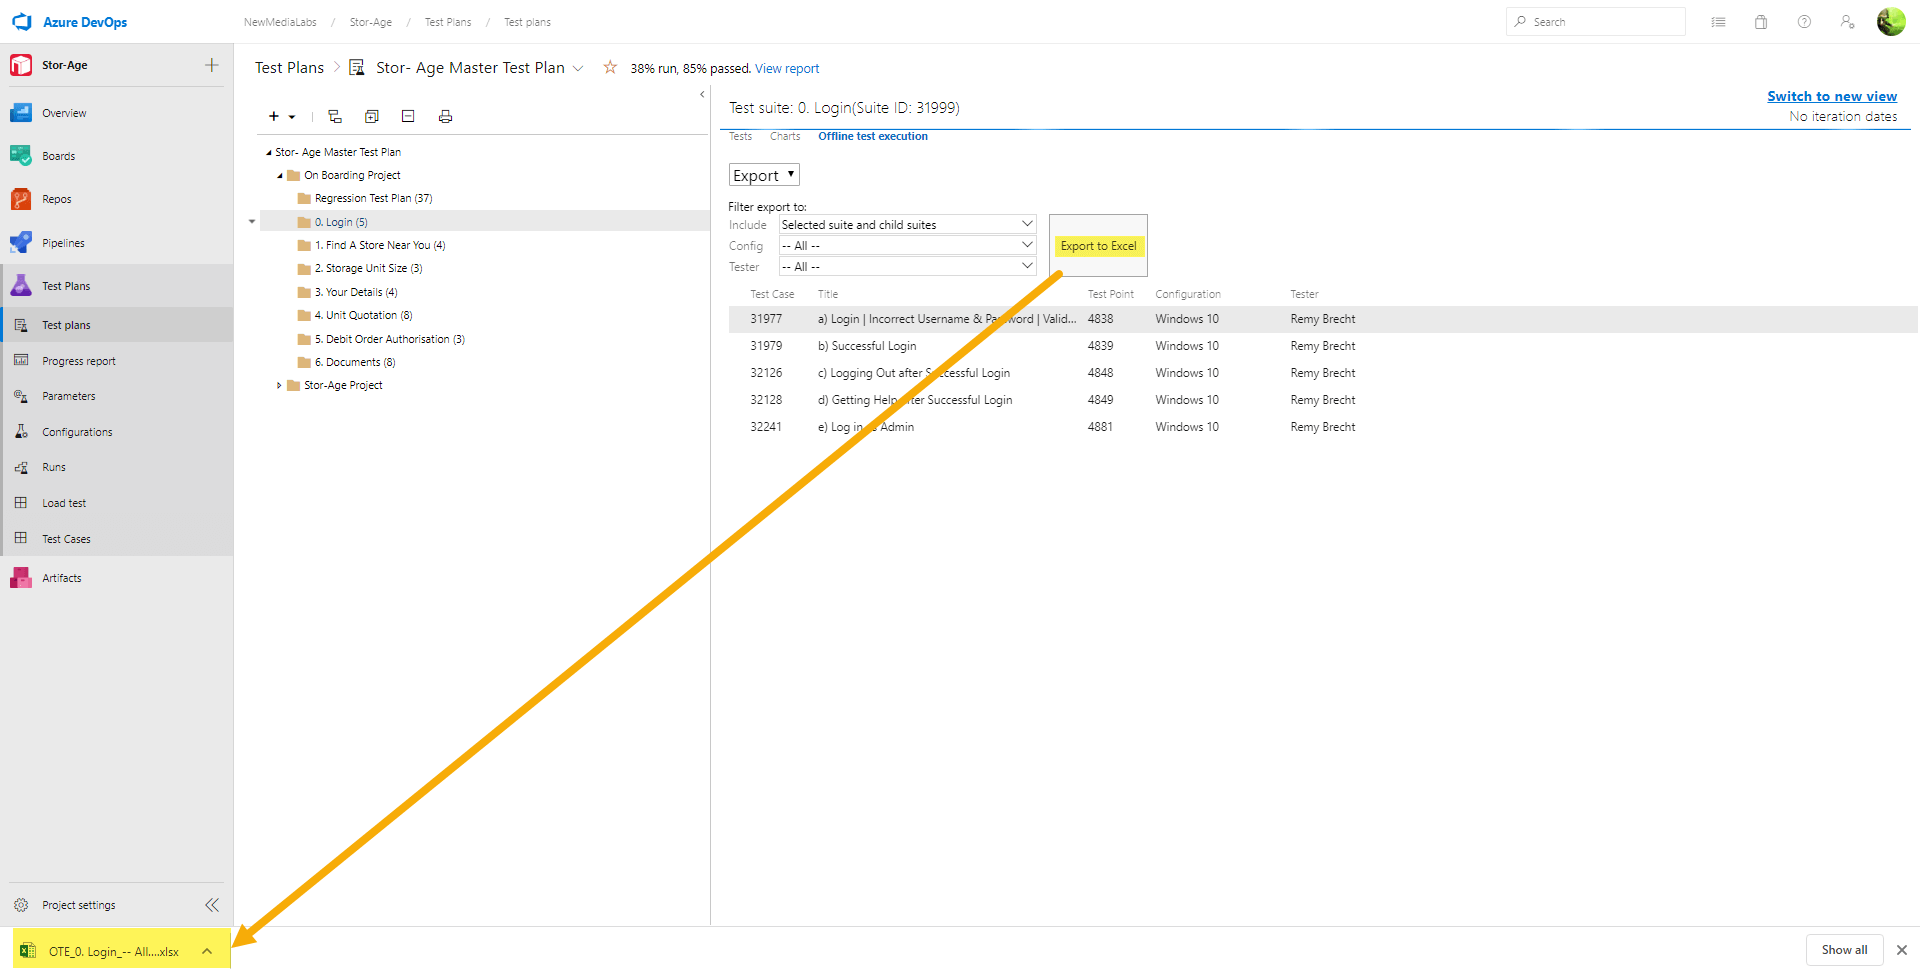Open Project settings gear

[x=21, y=905]
